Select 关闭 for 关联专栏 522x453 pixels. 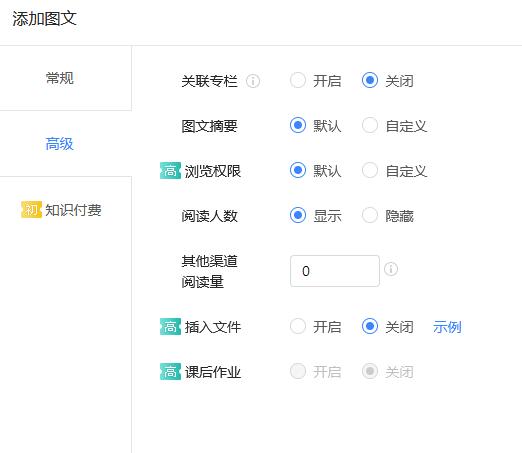[x=370, y=80]
